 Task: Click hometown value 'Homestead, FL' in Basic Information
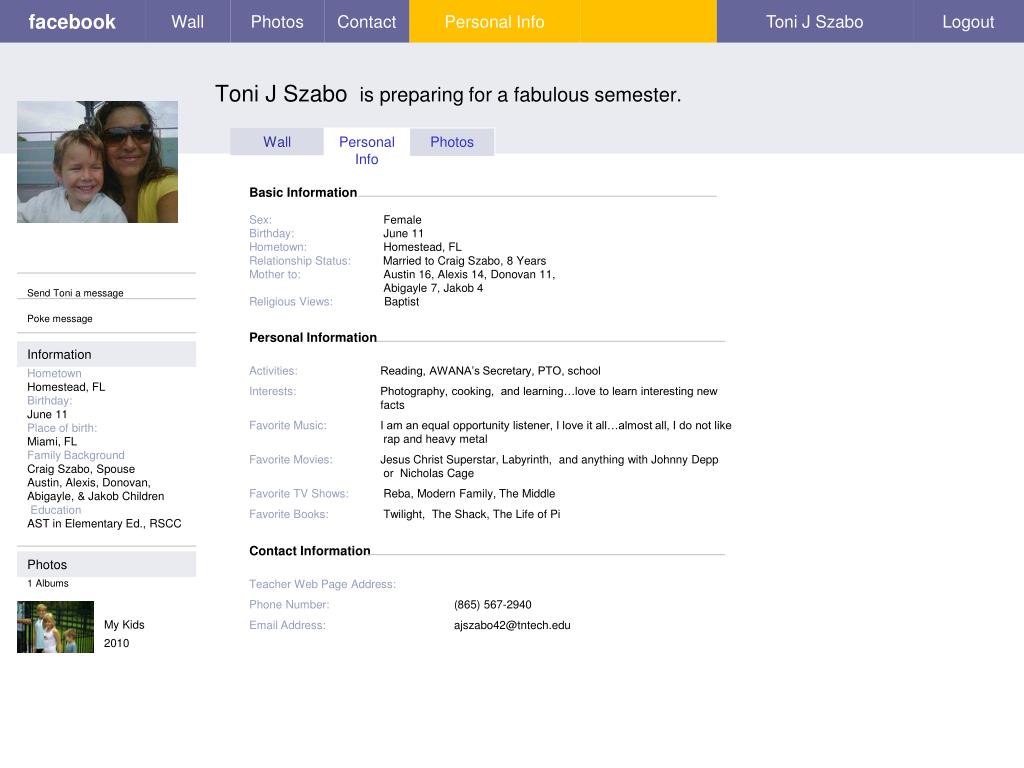[423, 247]
